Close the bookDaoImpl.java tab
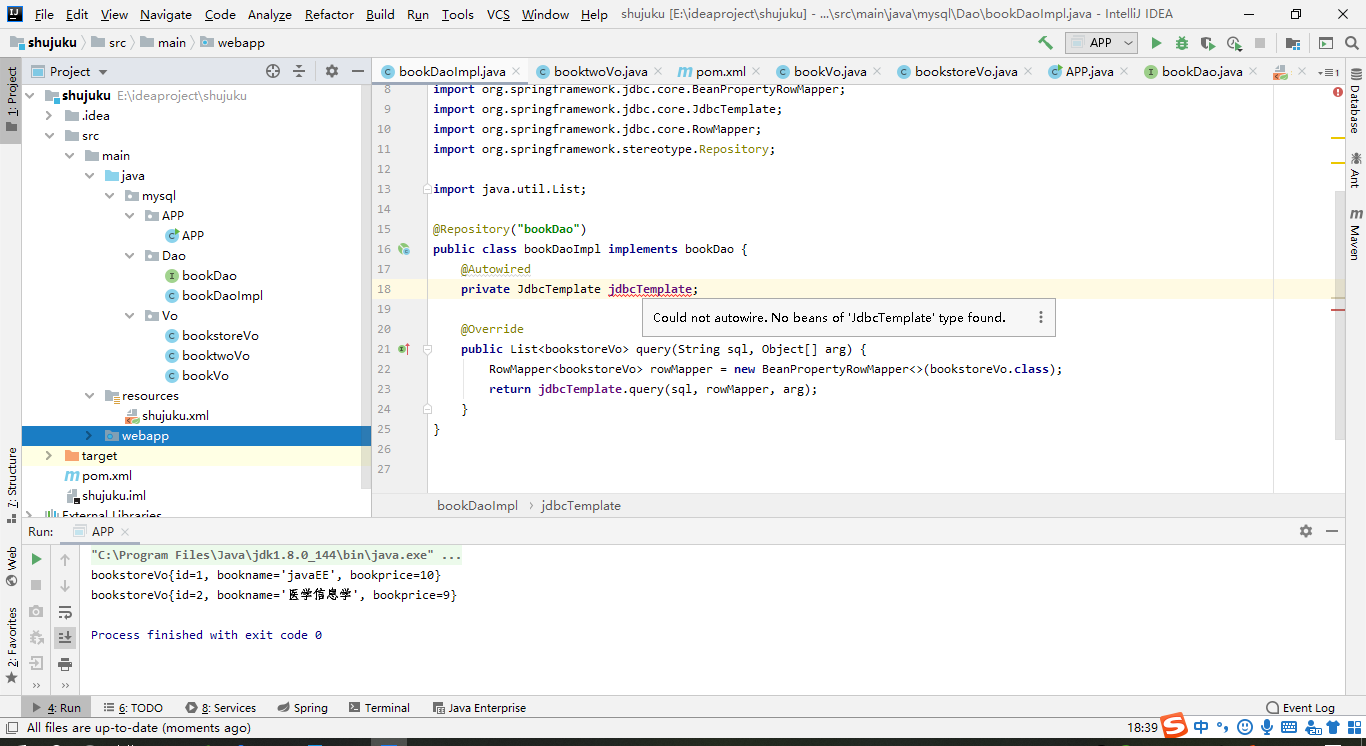 tap(516, 71)
